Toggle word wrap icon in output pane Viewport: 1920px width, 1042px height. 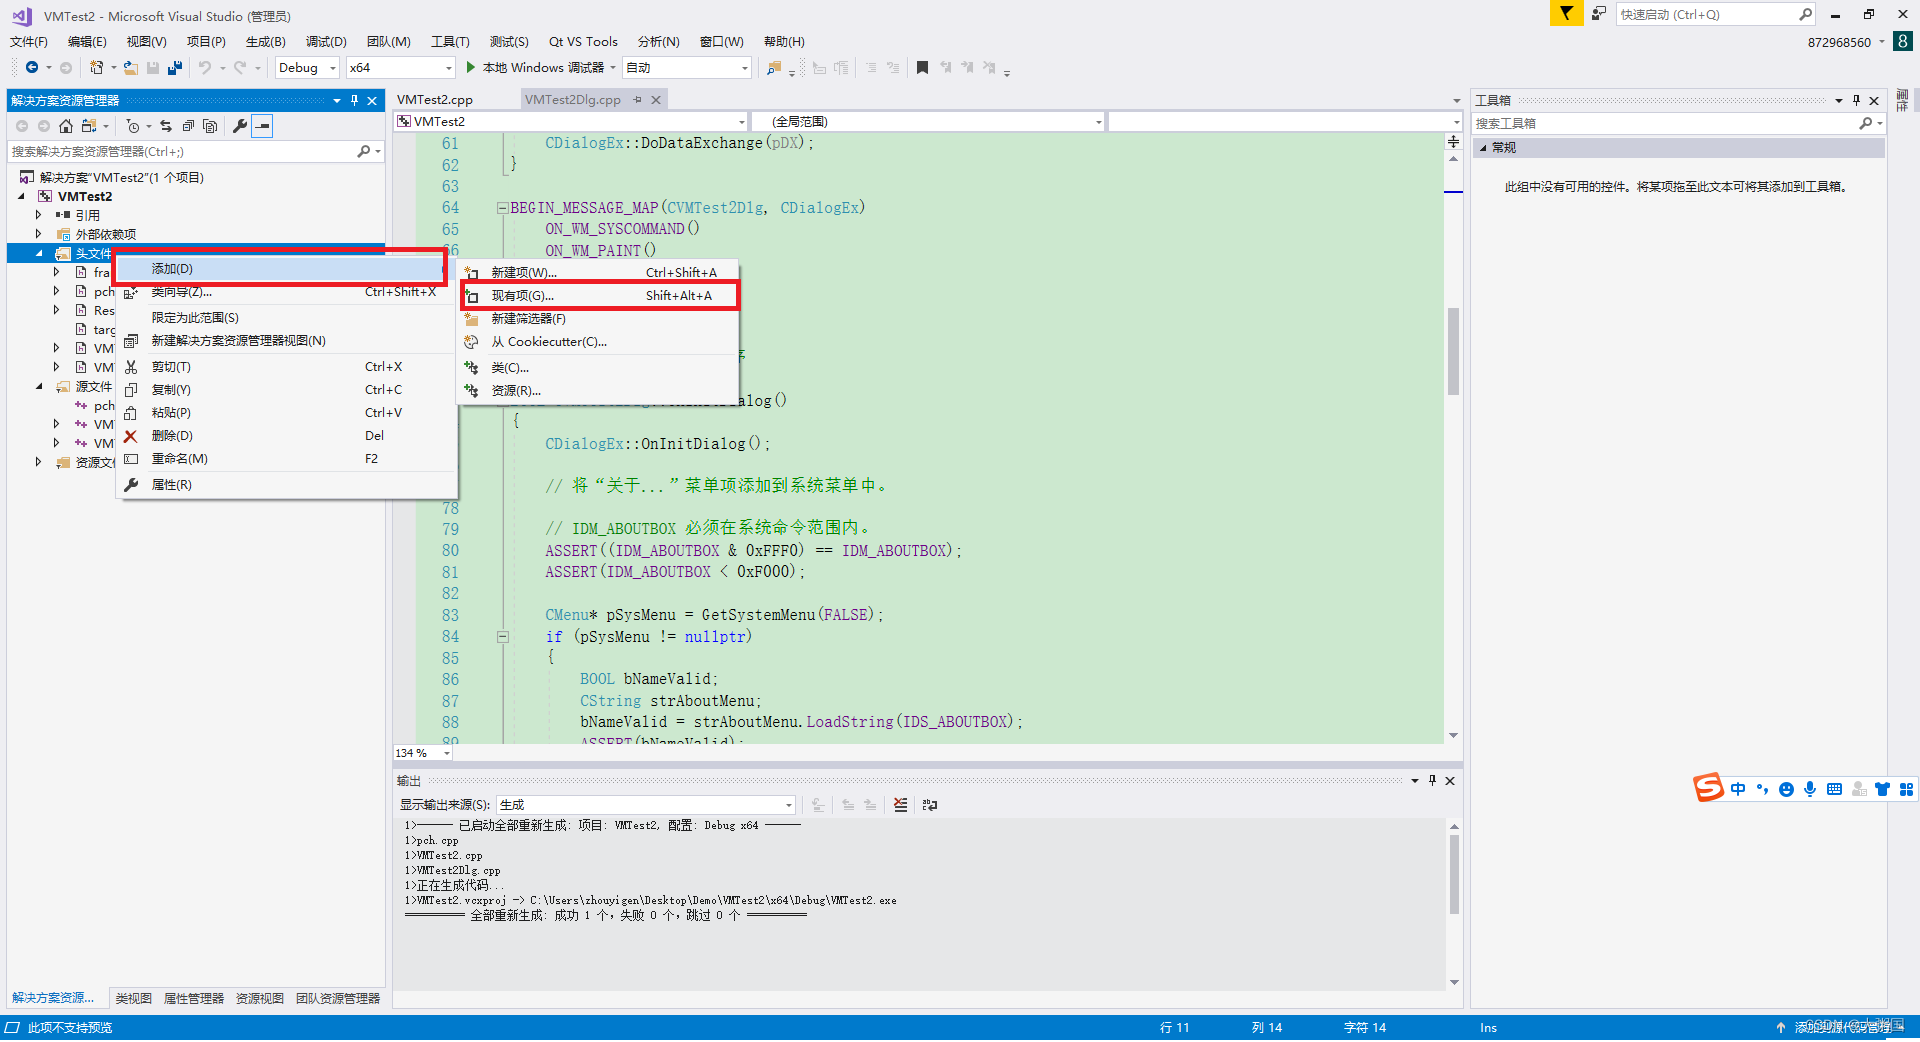[x=930, y=805]
